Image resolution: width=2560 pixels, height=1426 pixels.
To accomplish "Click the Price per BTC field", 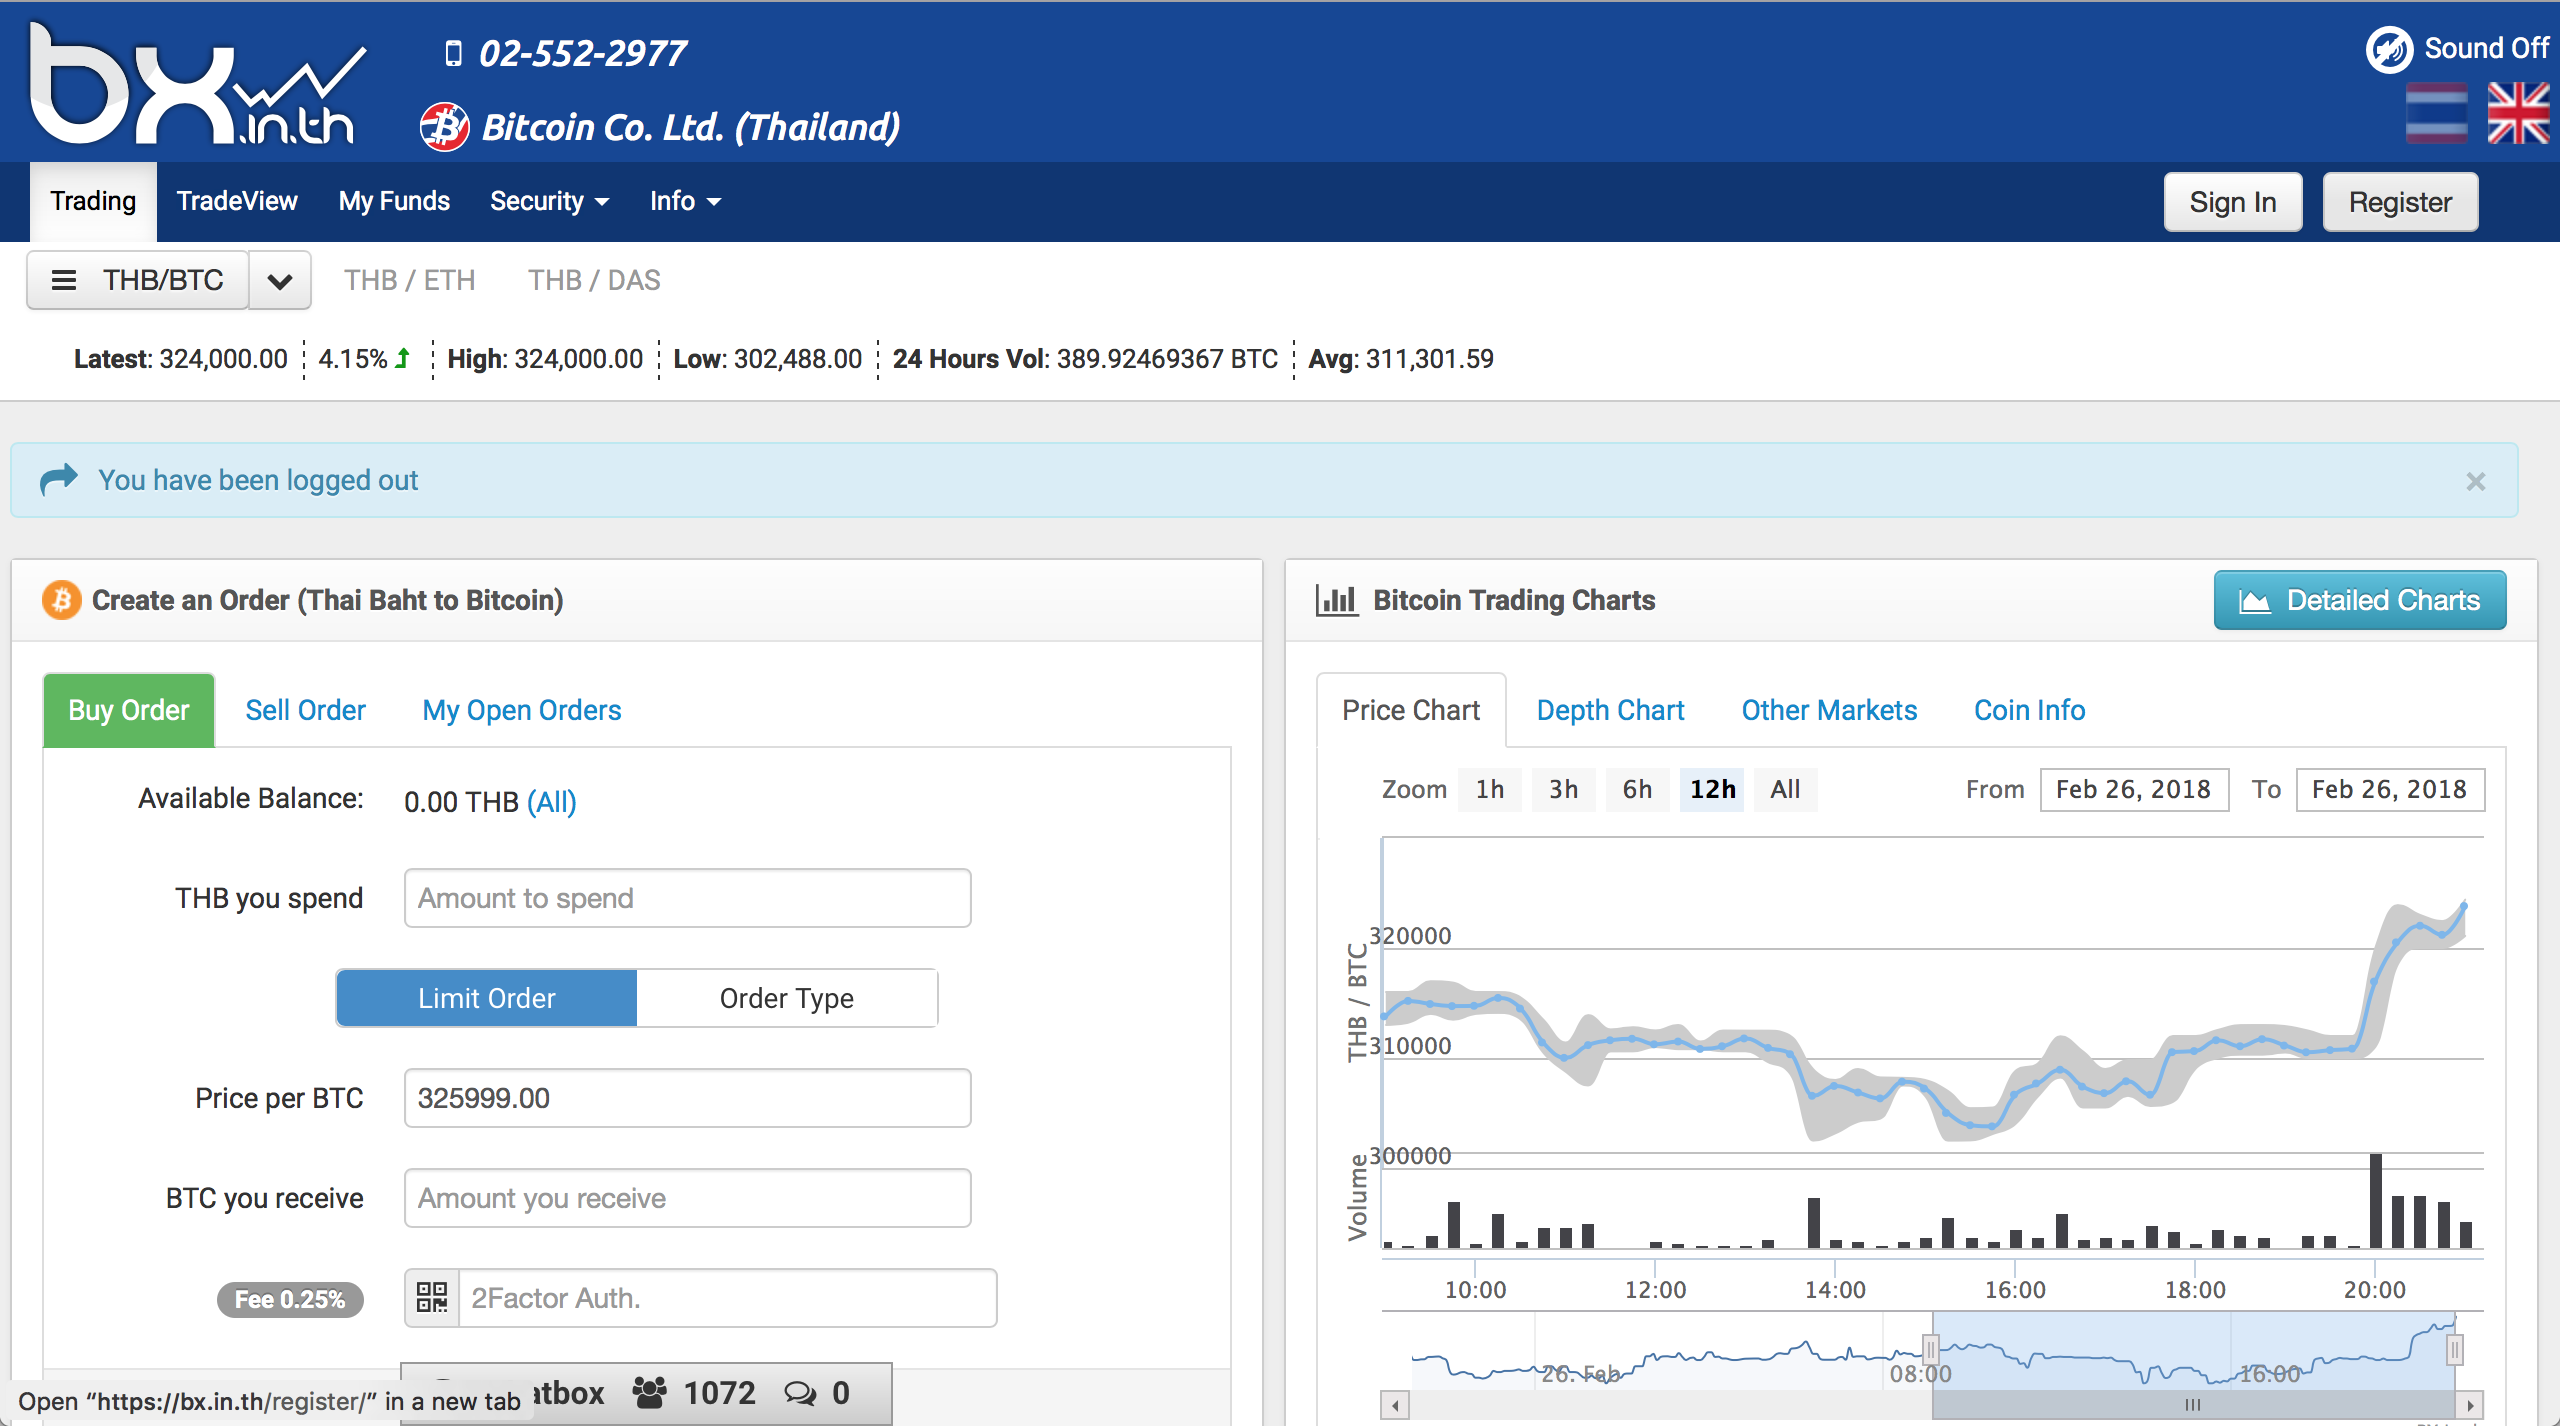I will (x=687, y=1098).
